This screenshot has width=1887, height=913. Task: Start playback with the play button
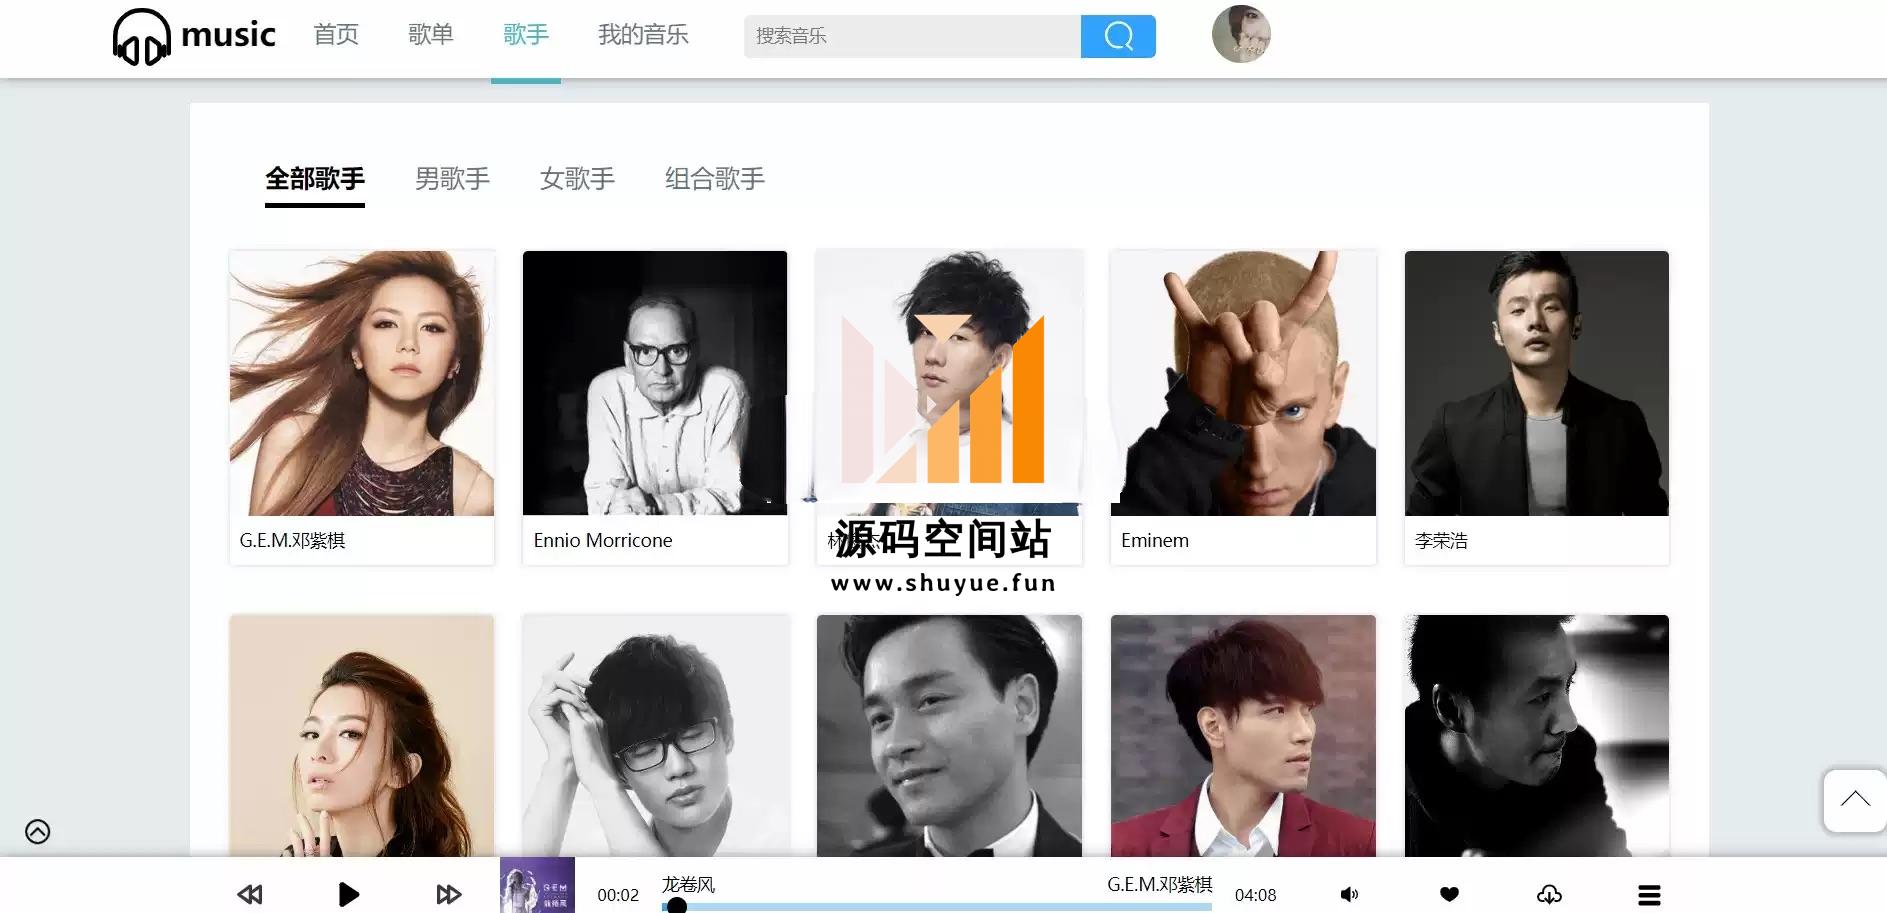pyautogui.click(x=348, y=894)
